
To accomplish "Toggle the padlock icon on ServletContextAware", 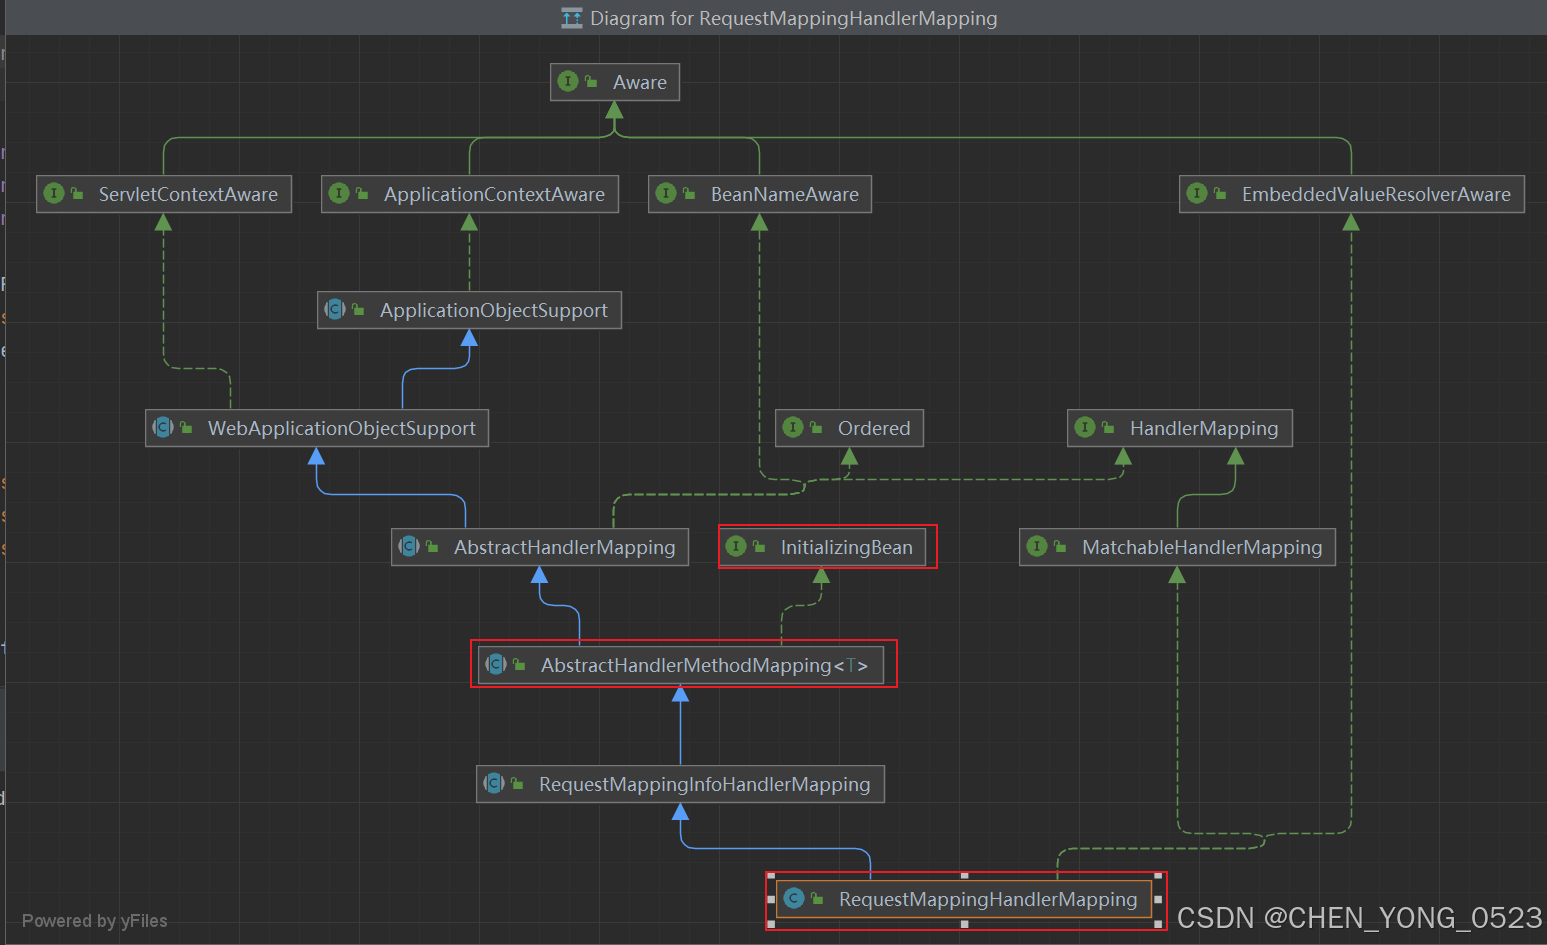I will 75,194.
